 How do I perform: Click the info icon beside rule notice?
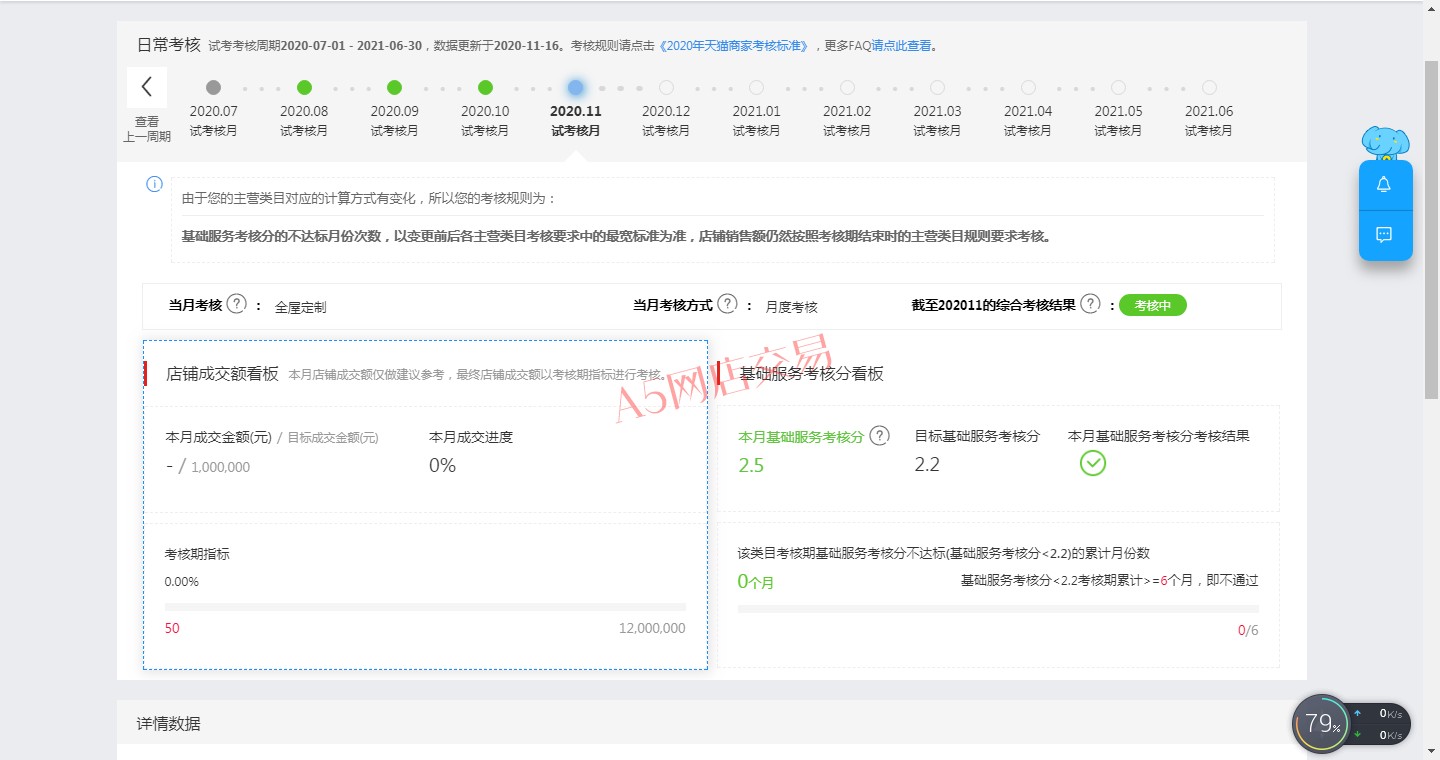click(x=154, y=184)
